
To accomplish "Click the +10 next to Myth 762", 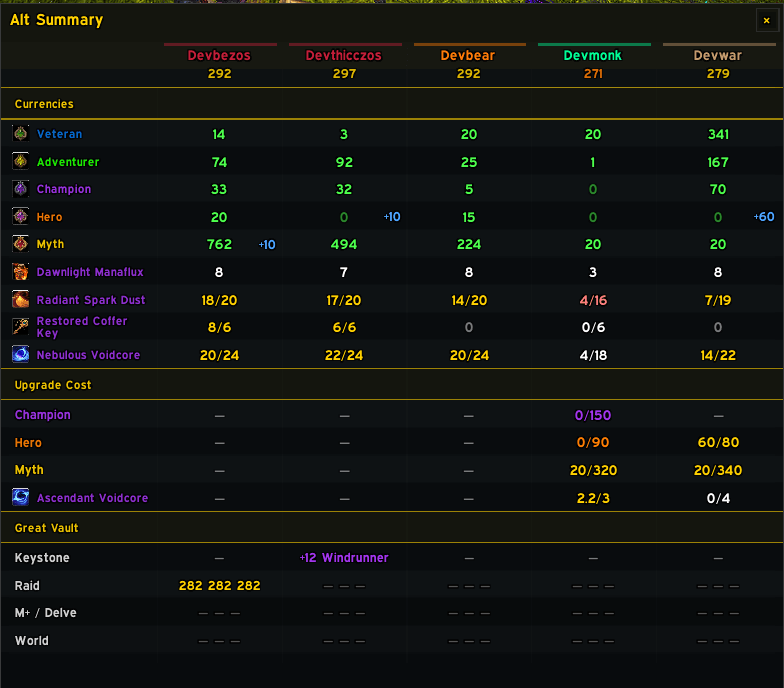I will (x=267, y=244).
